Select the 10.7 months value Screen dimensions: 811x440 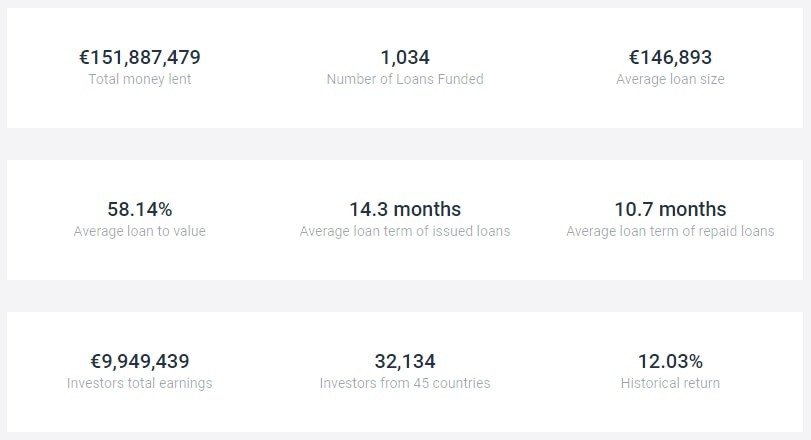670,209
